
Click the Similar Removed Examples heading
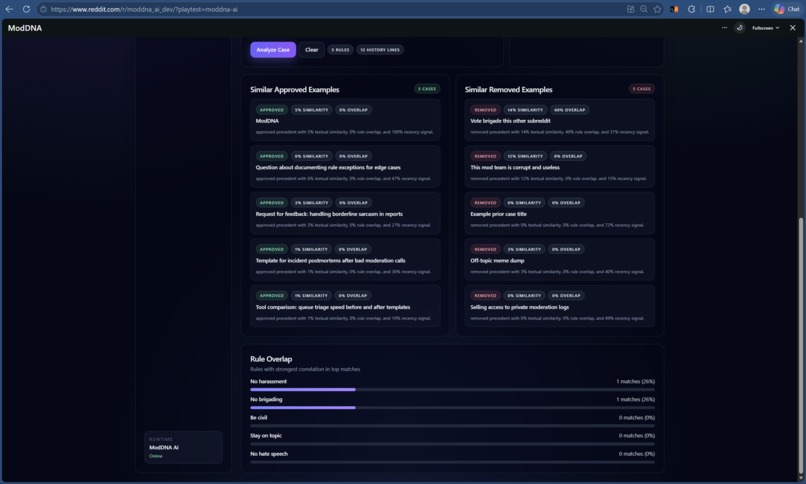(508, 89)
